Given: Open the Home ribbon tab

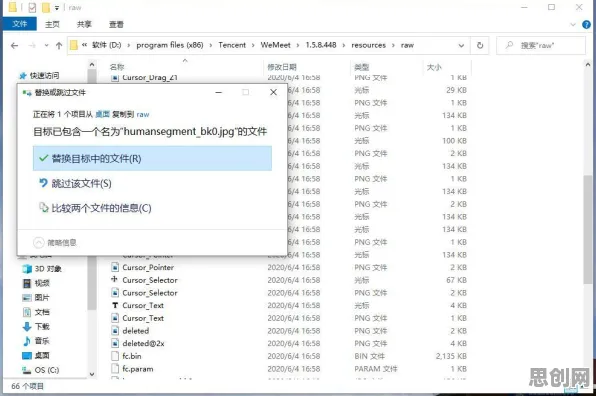Looking at the screenshot, I should click(x=52, y=24).
